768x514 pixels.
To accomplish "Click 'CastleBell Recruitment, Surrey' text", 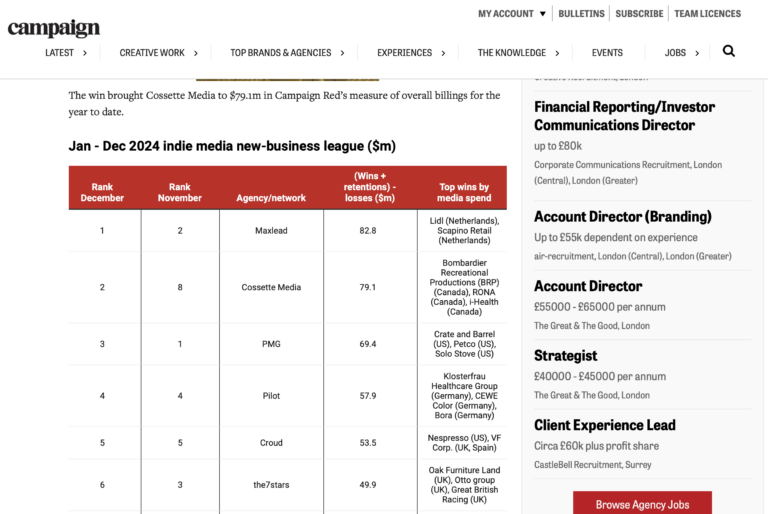I will [593, 465].
